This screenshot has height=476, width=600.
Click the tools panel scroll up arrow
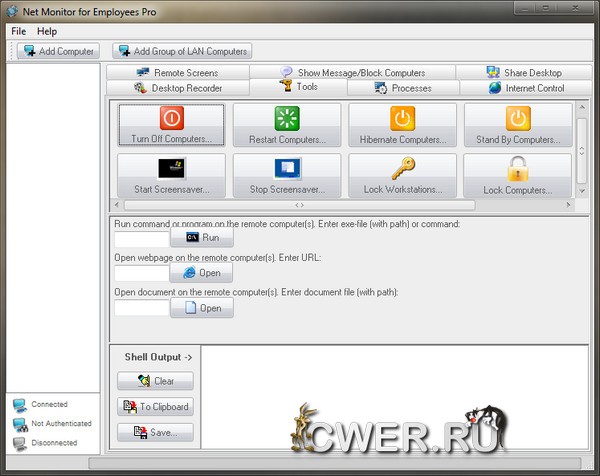pyautogui.click(x=582, y=107)
